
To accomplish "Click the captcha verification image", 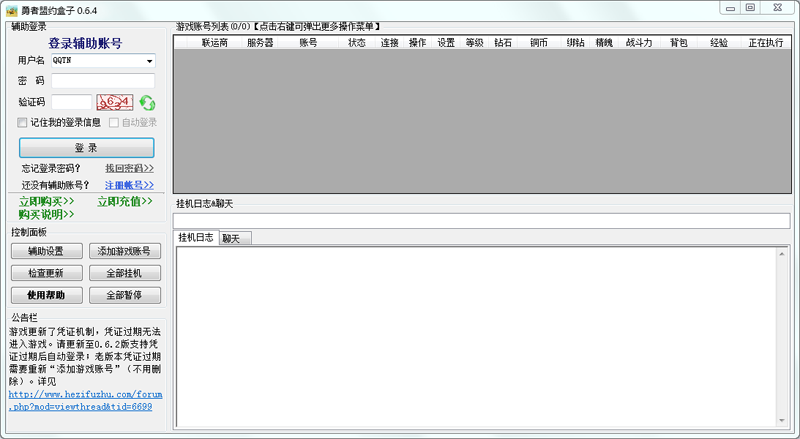I will coord(115,102).
